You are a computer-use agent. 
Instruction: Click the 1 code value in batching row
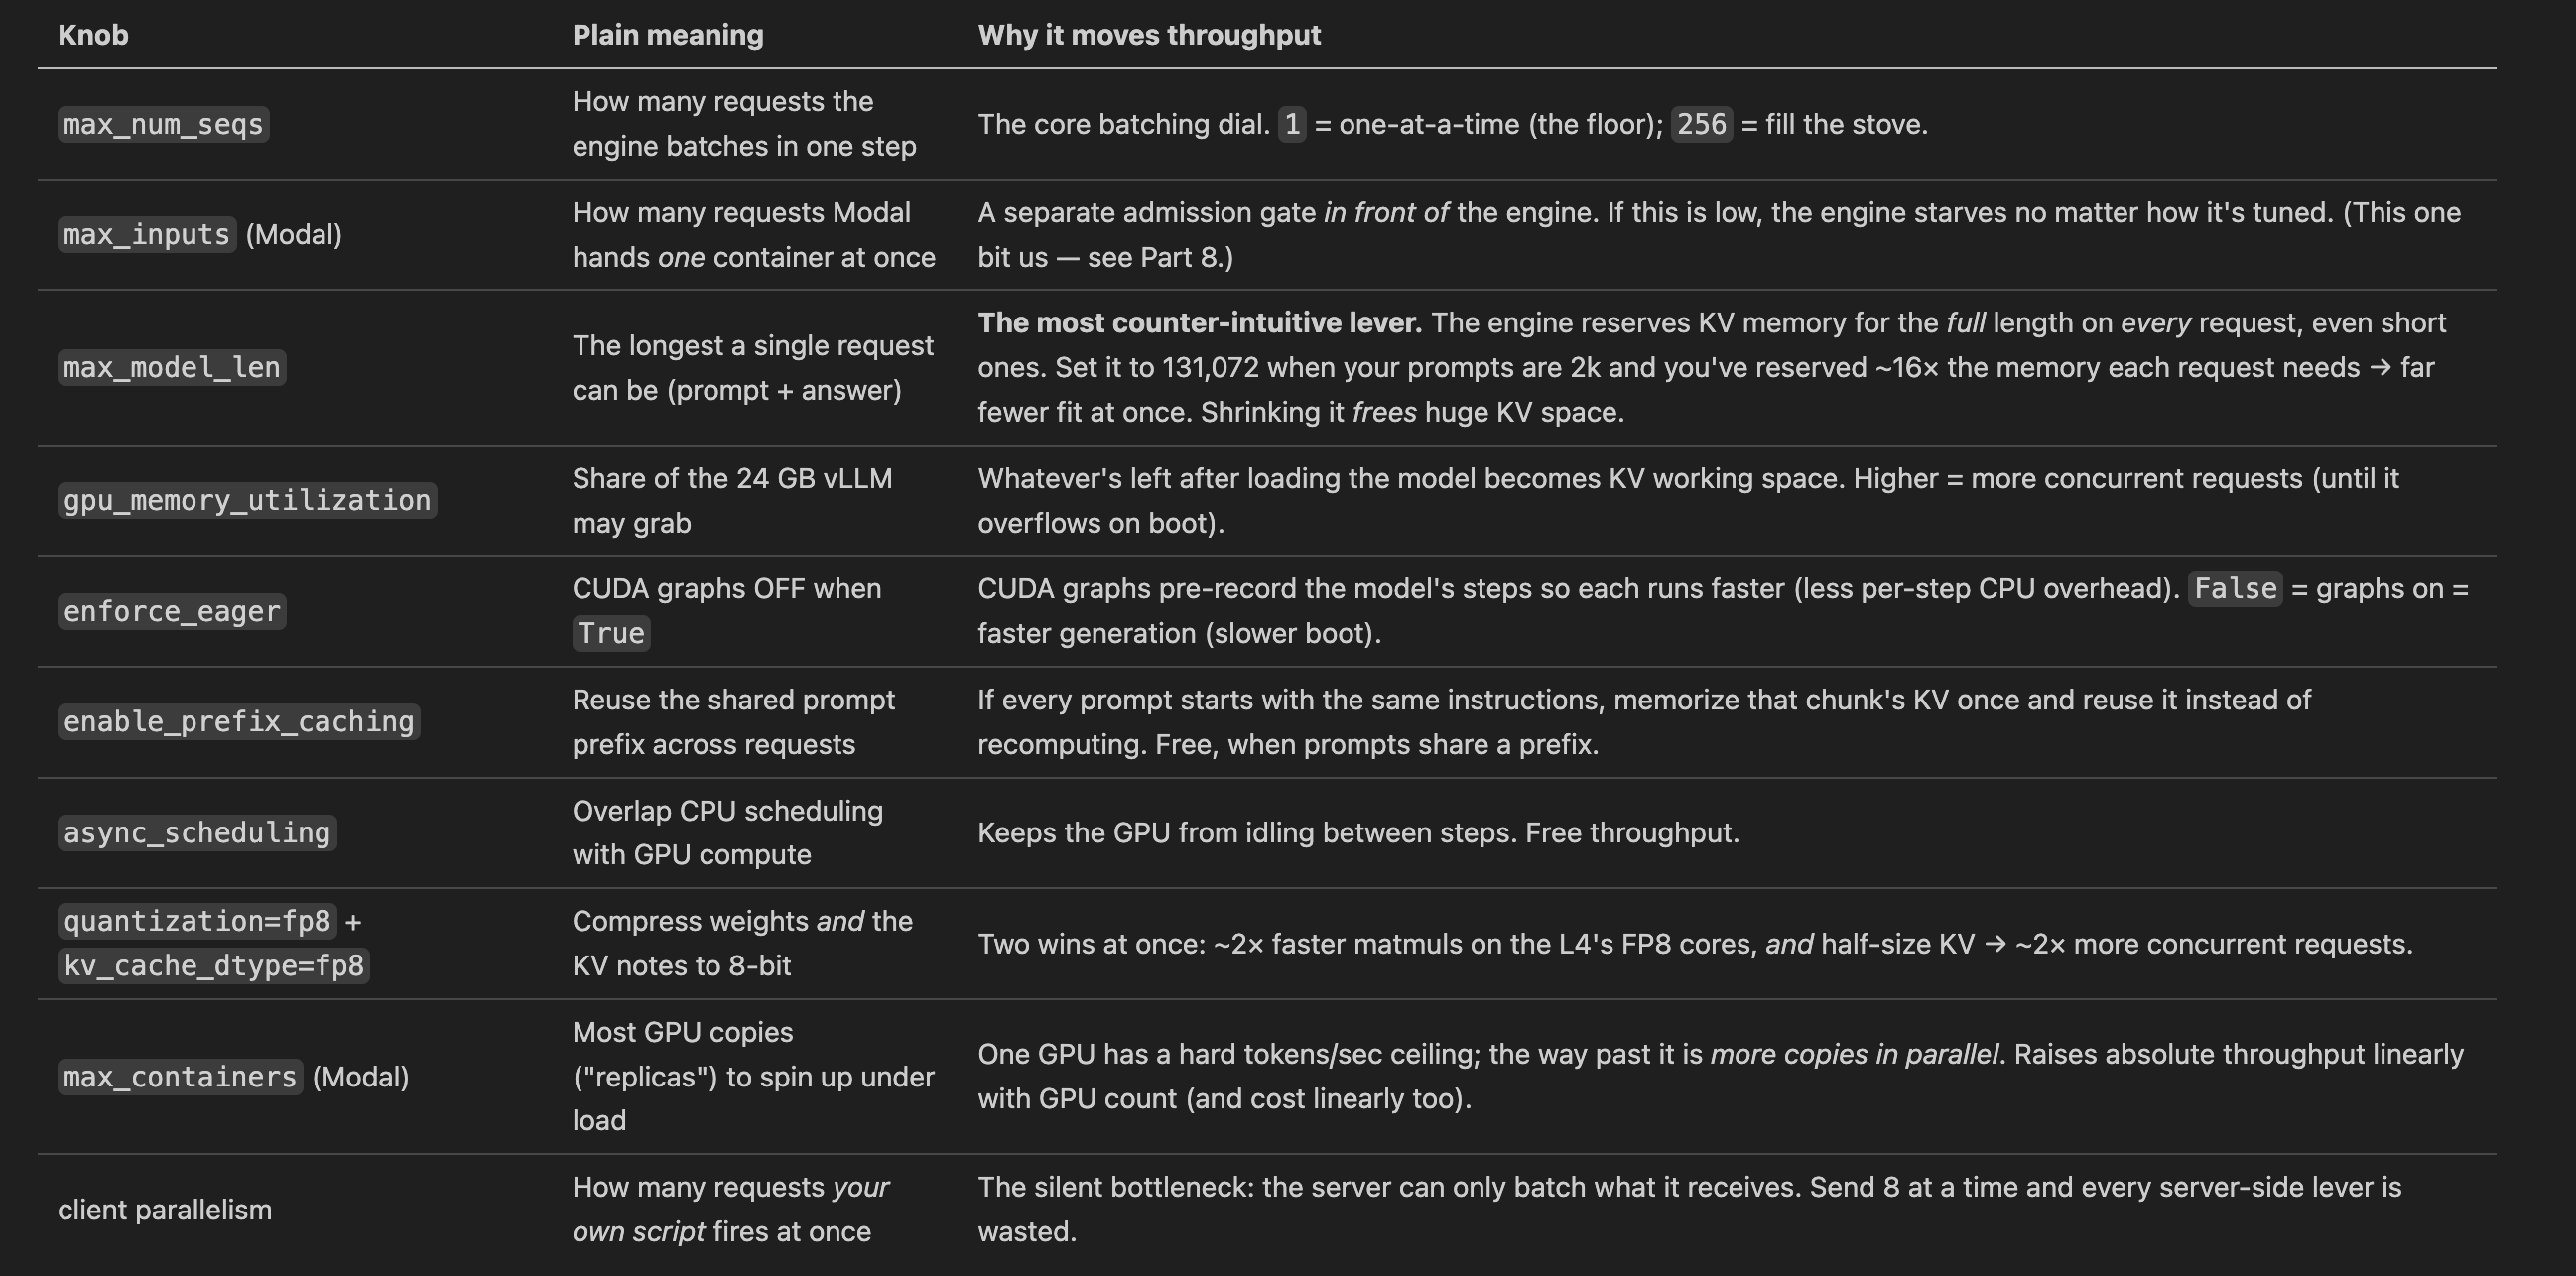coord(1292,124)
